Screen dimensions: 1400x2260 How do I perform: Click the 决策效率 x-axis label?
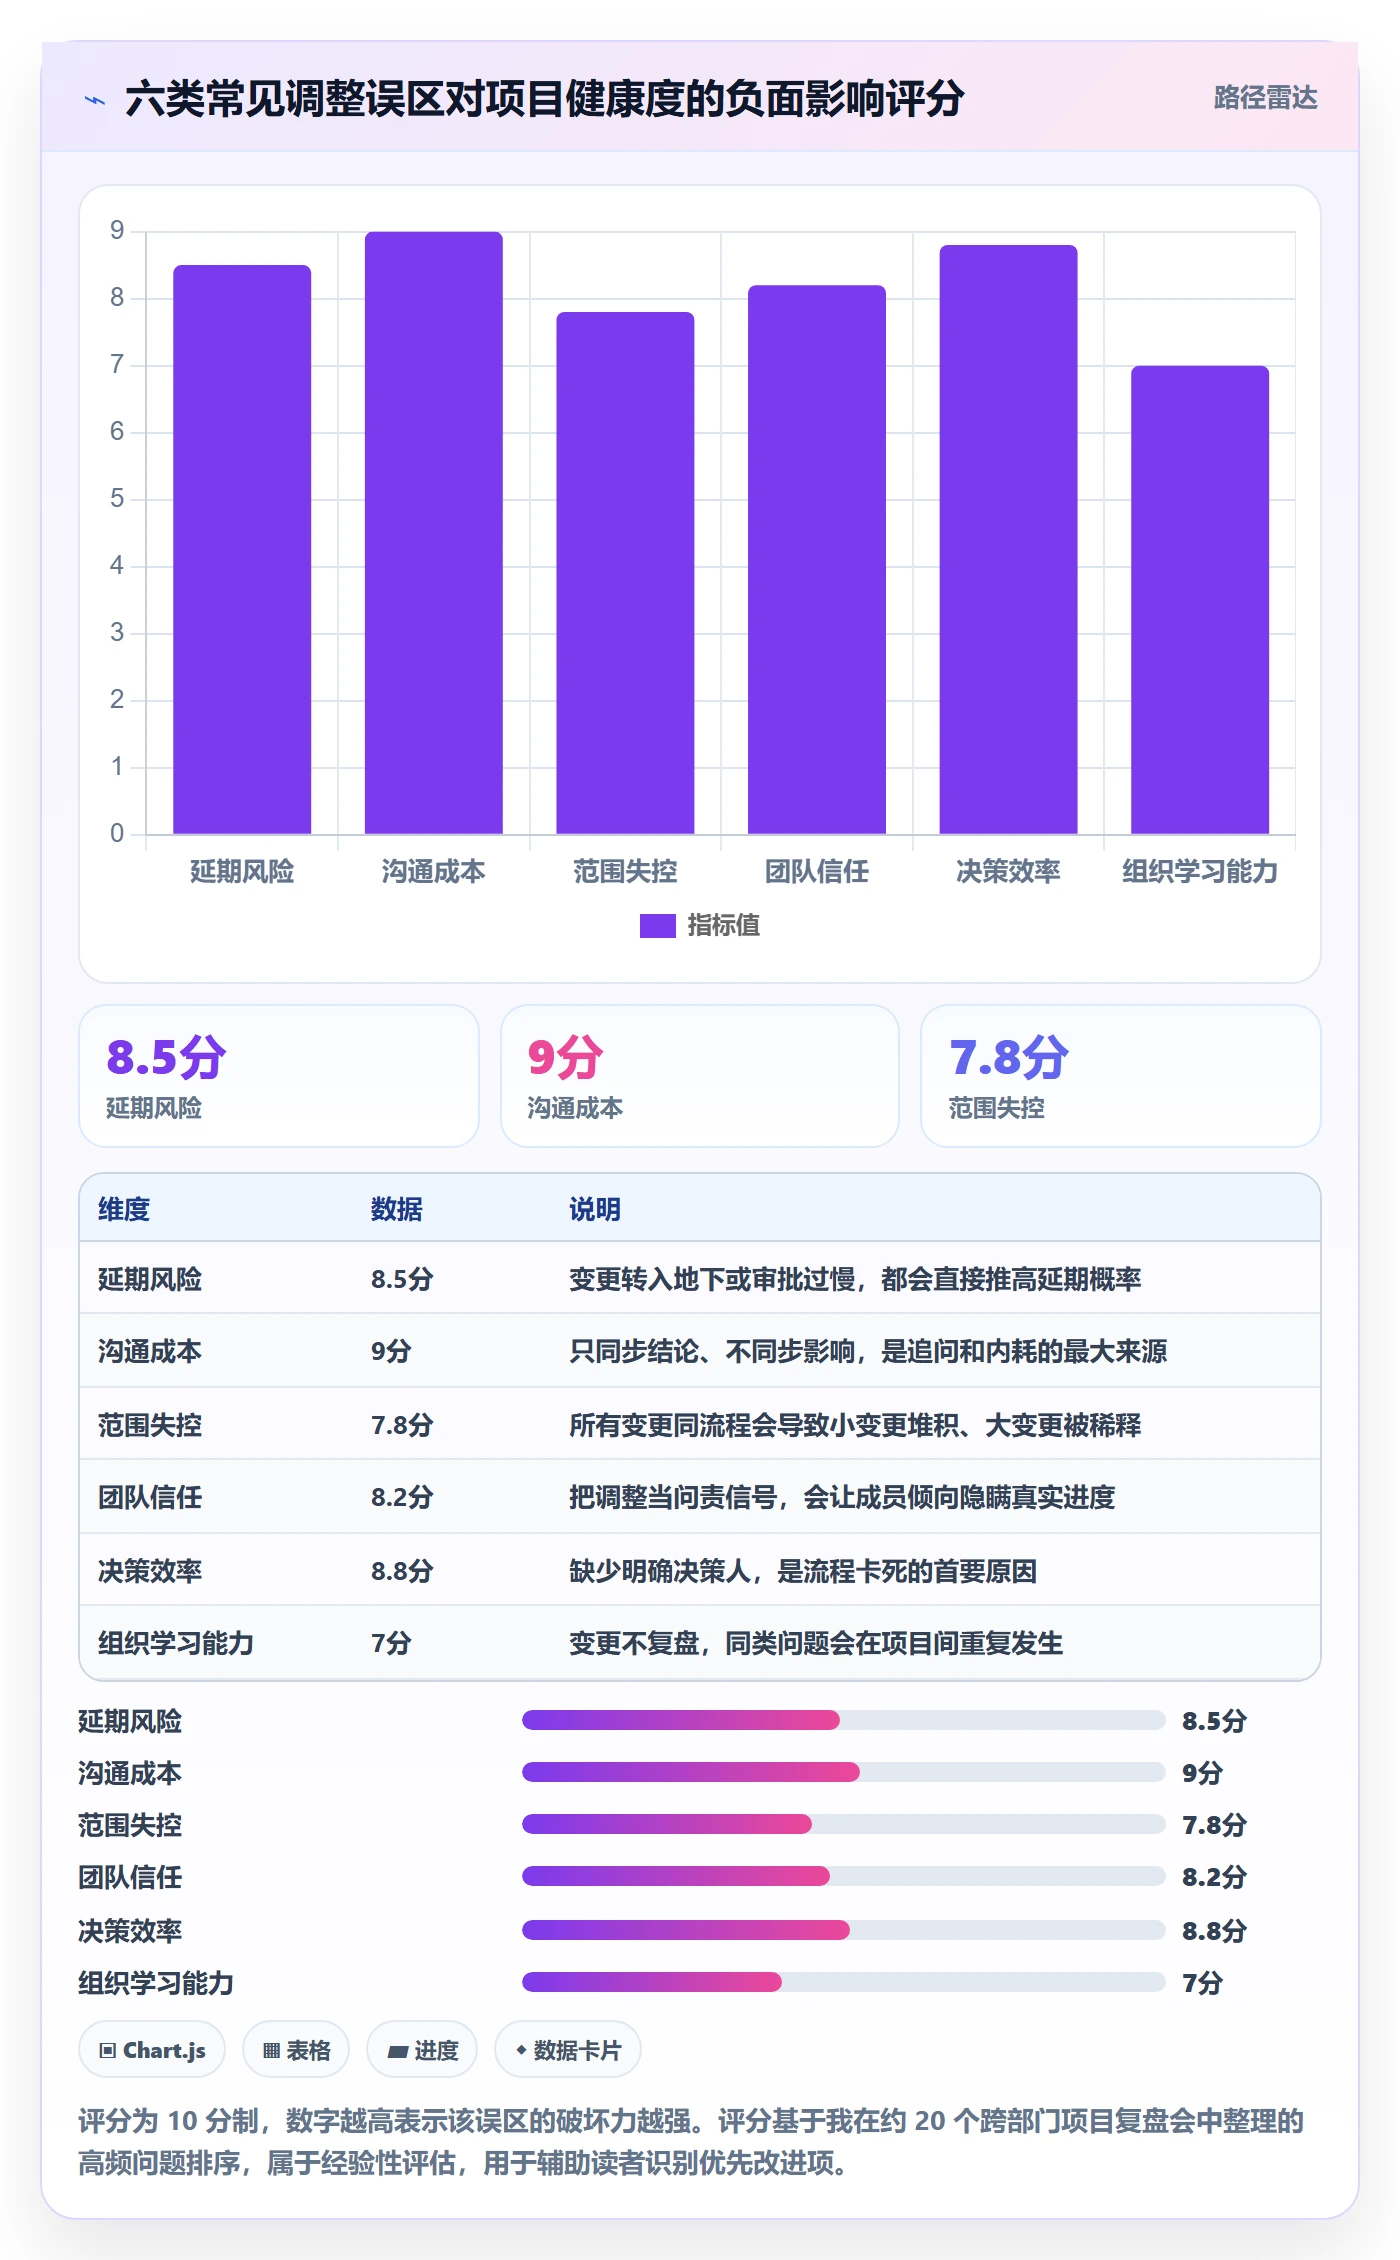pyautogui.click(x=1008, y=871)
